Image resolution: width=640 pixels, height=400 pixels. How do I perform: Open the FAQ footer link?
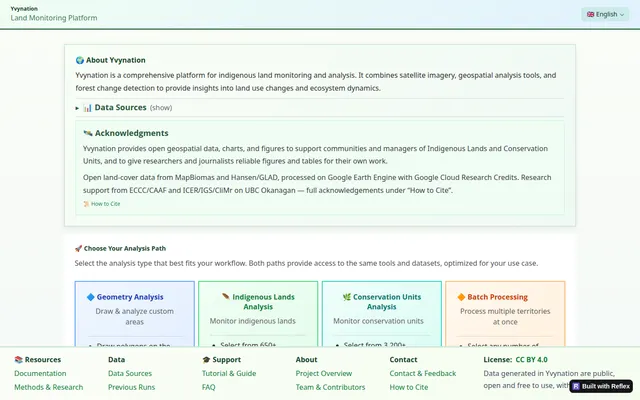(209, 387)
